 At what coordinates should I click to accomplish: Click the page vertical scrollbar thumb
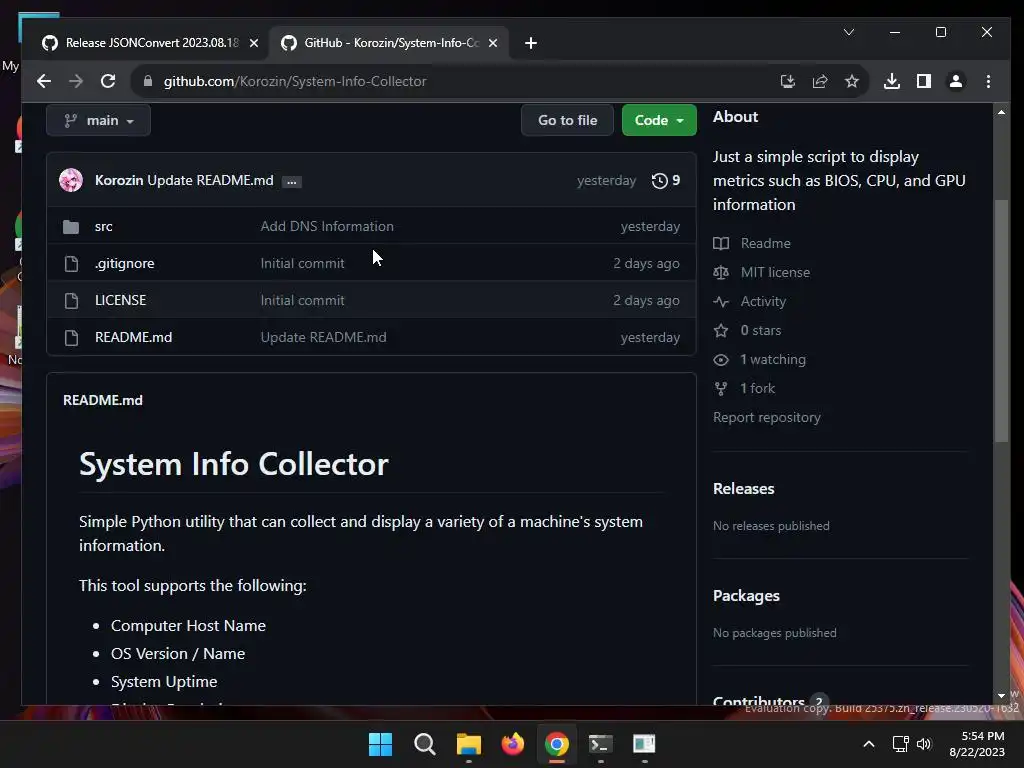point(1001,321)
